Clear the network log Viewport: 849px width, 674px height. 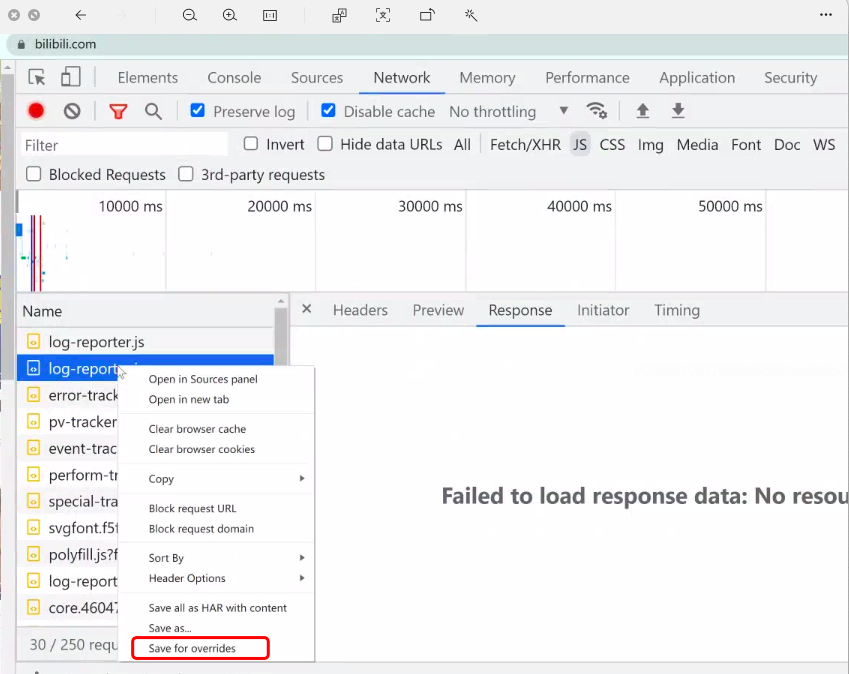pos(72,112)
